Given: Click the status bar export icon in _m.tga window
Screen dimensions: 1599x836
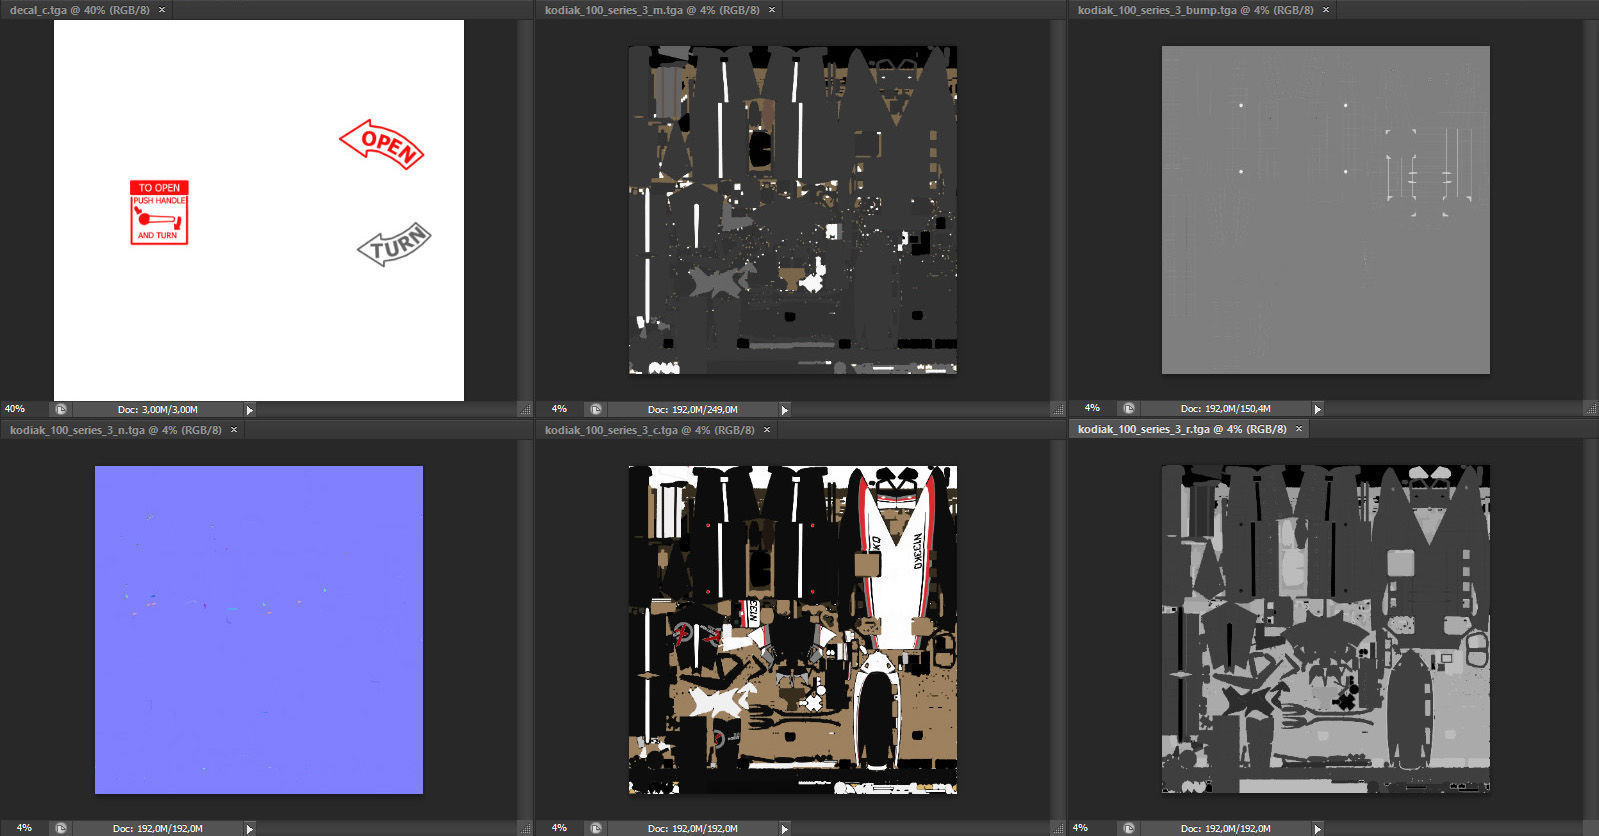Looking at the screenshot, I should (596, 409).
